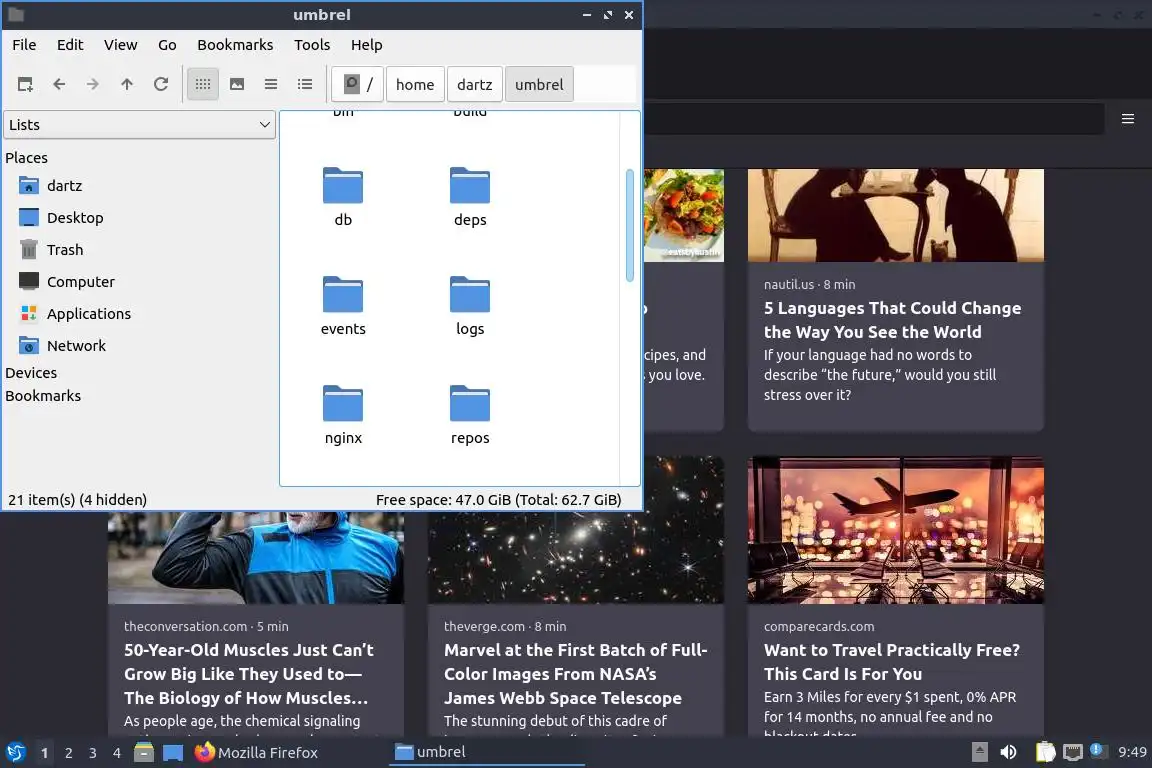Reload the current folder
Viewport: 1152px width, 768px height.
(161, 85)
